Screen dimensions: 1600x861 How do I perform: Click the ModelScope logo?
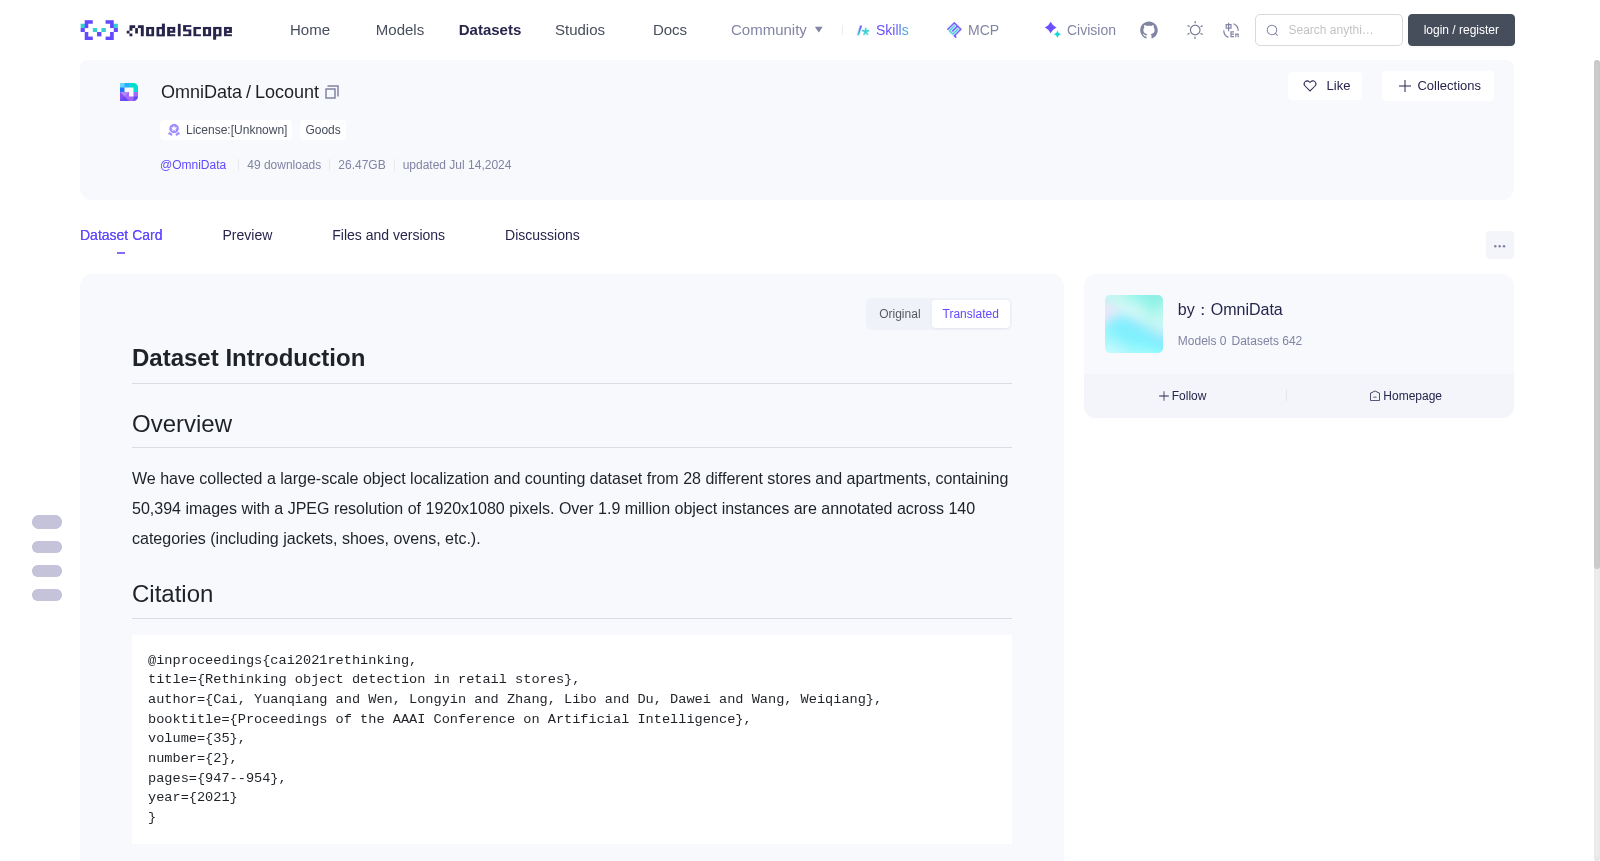[x=157, y=30]
